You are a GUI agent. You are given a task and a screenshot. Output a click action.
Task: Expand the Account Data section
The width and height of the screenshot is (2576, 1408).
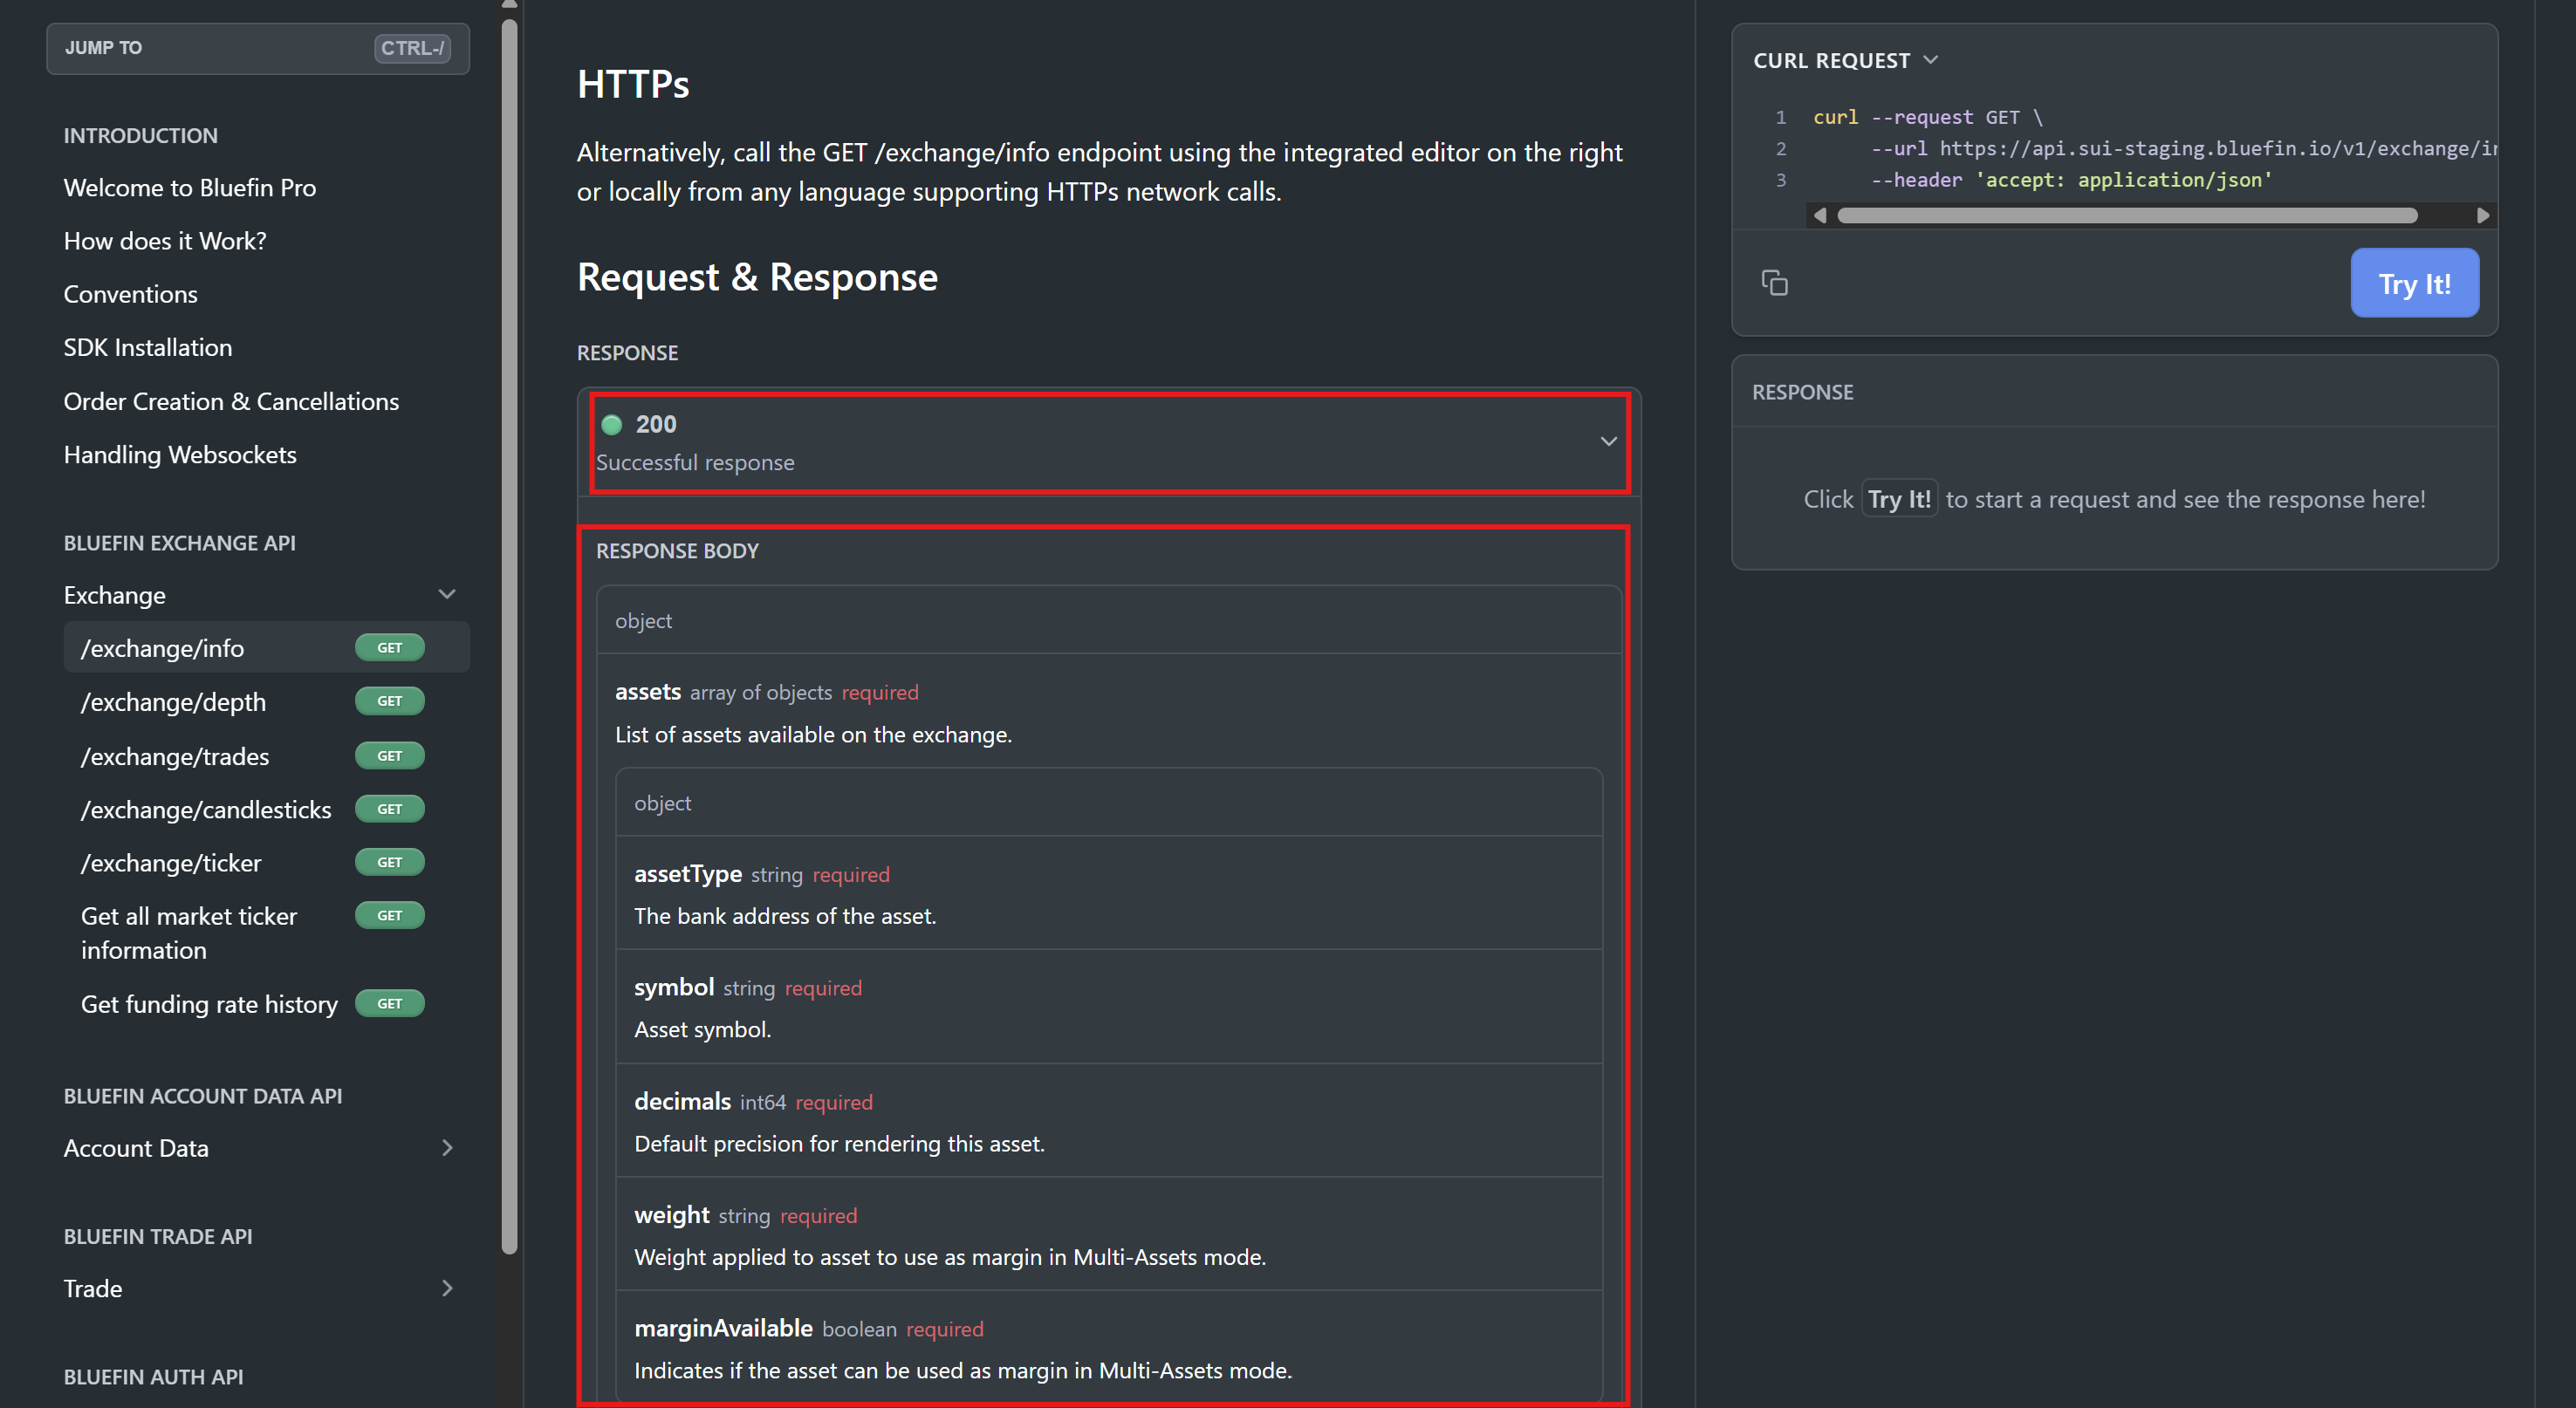click(447, 1148)
